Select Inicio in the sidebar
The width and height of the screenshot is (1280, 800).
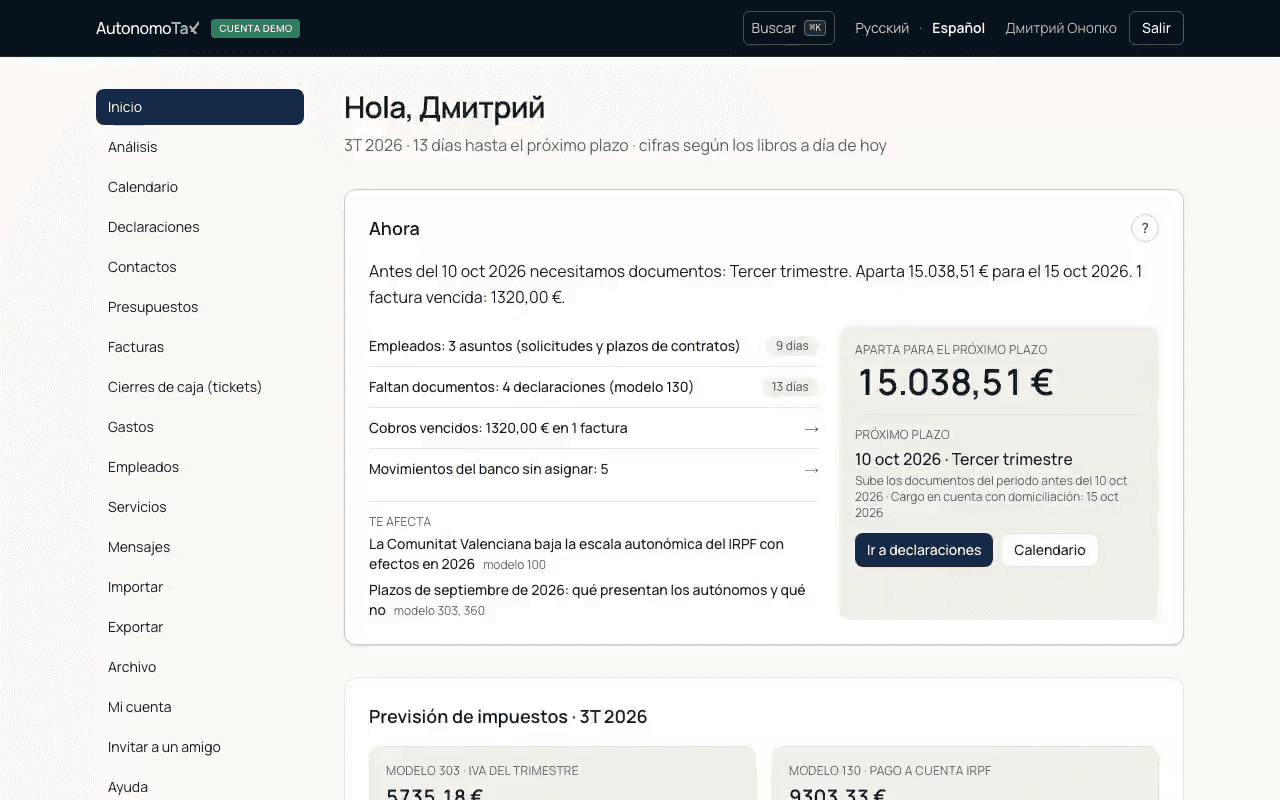(200, 107)
